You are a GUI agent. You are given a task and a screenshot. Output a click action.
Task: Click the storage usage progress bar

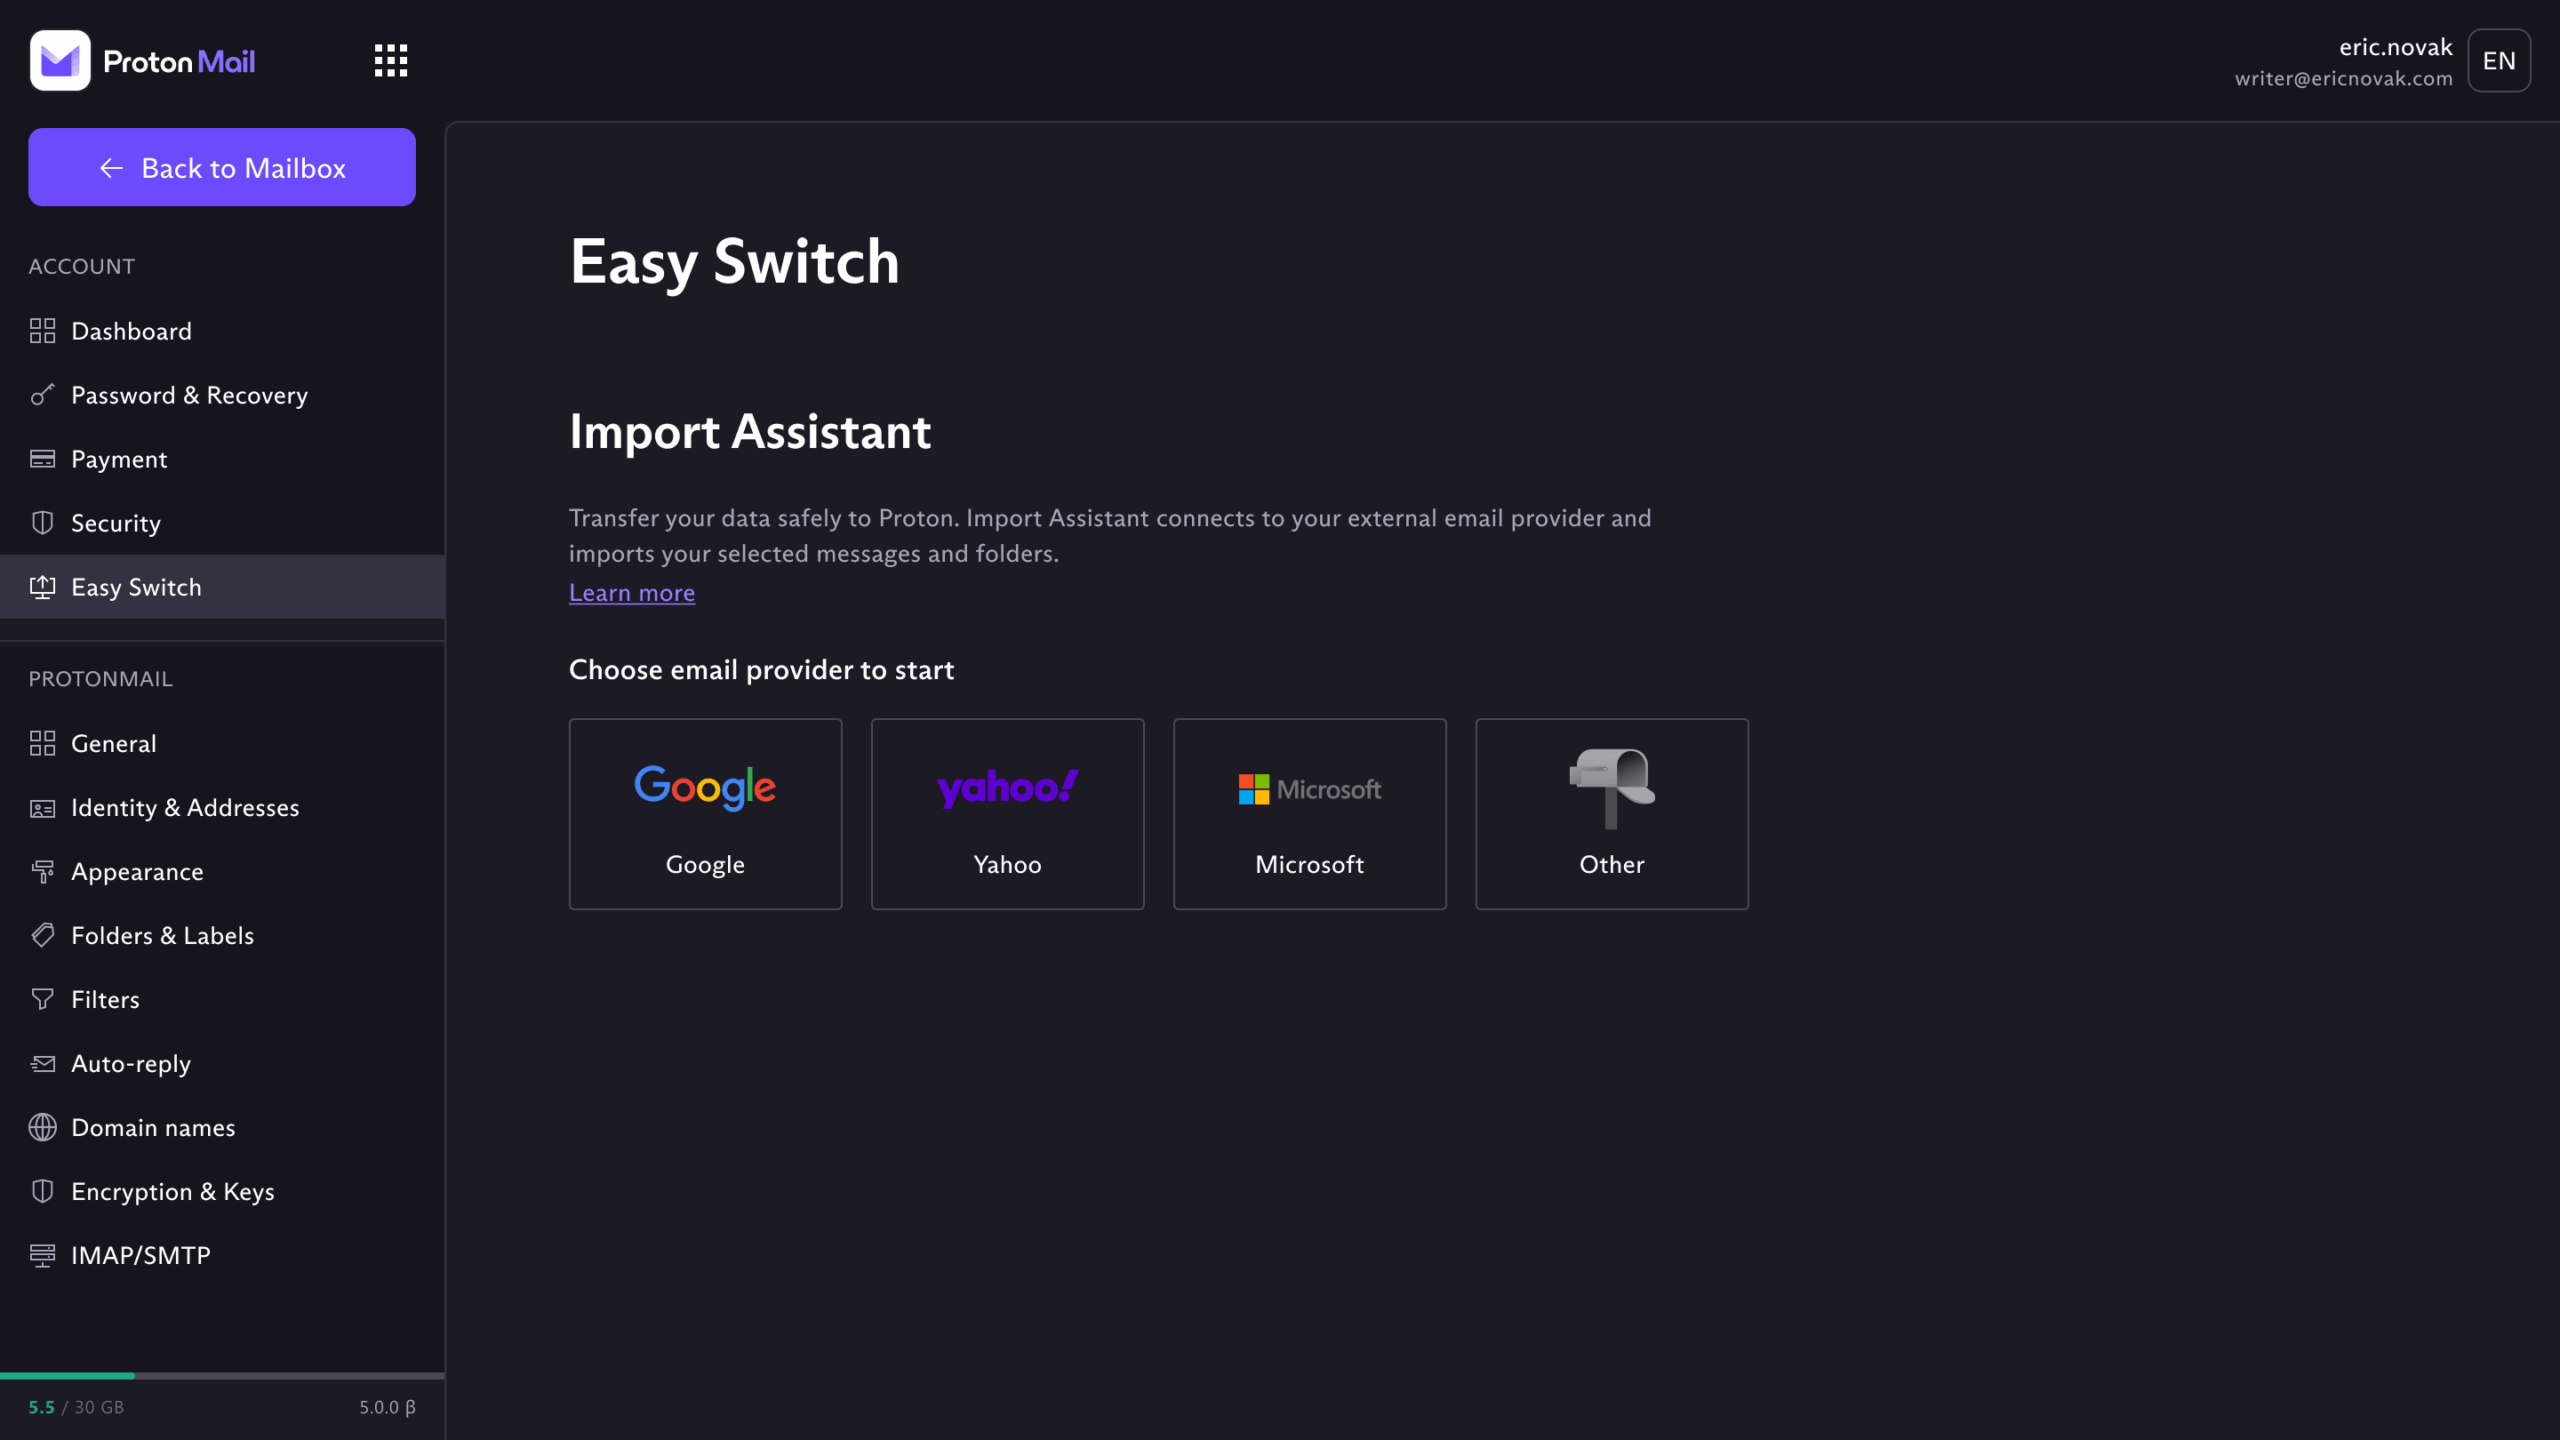click(x=222, y=1376)
